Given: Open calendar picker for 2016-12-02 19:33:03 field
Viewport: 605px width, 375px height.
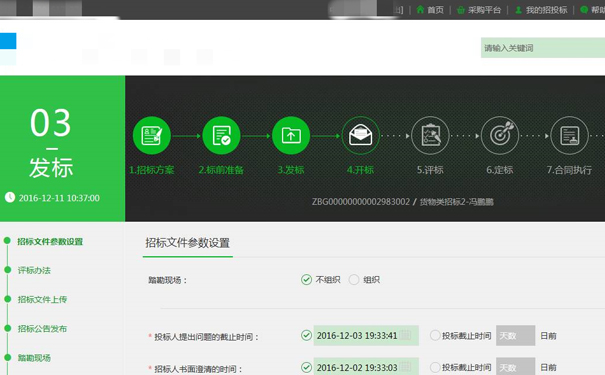Looking at the screenshot, I should [x=405, y=367].
